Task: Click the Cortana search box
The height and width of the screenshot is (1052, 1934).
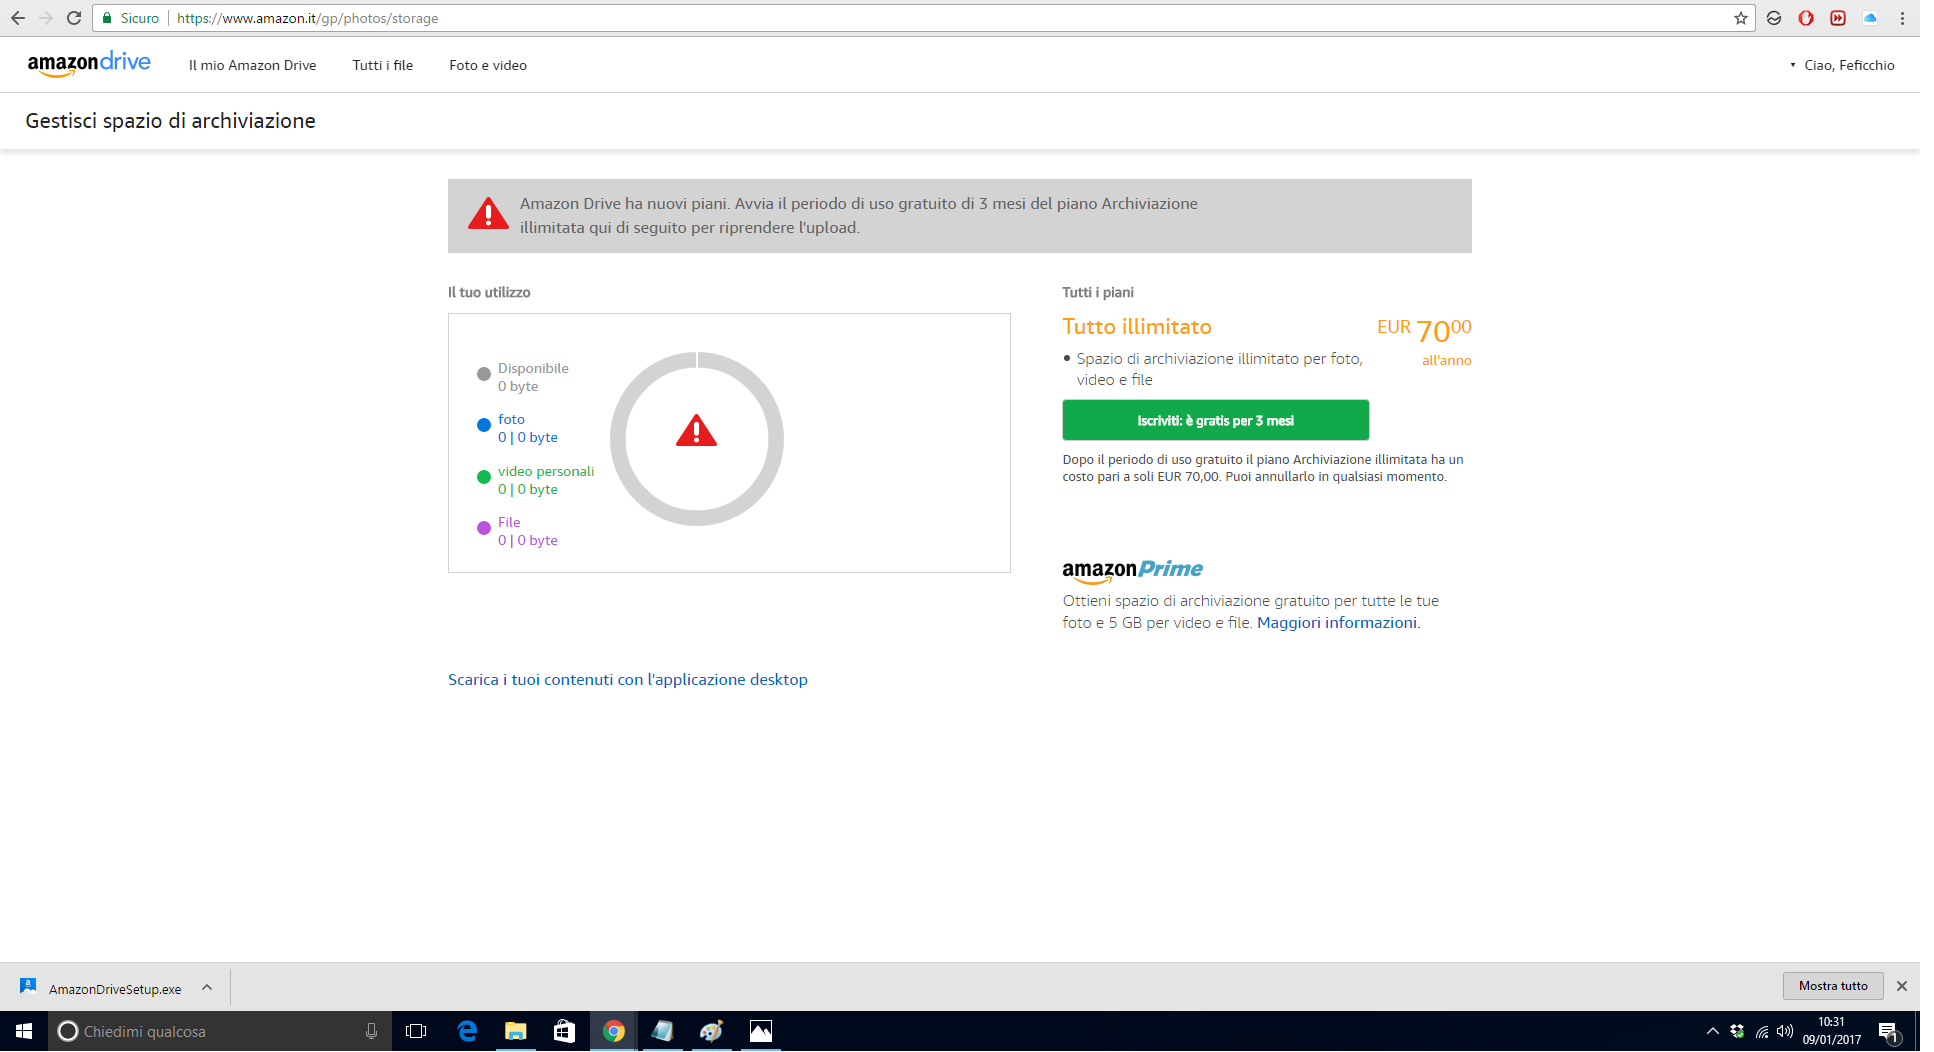Action: (220, 1031)
